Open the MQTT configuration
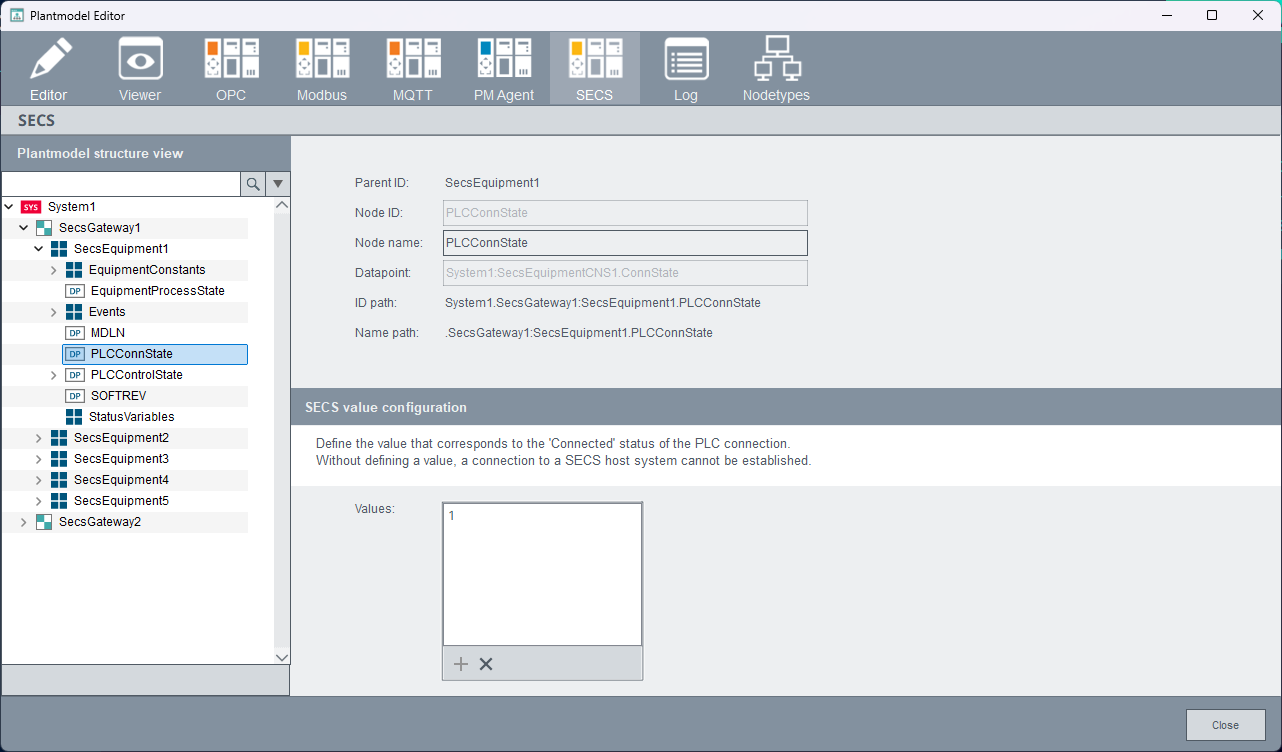The height and width of the screenshot is (752, 1282). pyautogui.click(x=413, y=68)
